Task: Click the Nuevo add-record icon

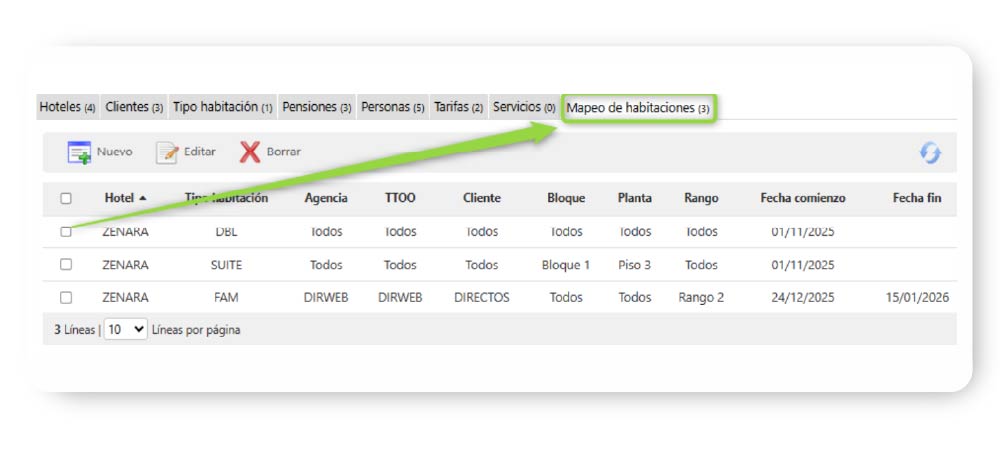Action: (x=79, y=152)
